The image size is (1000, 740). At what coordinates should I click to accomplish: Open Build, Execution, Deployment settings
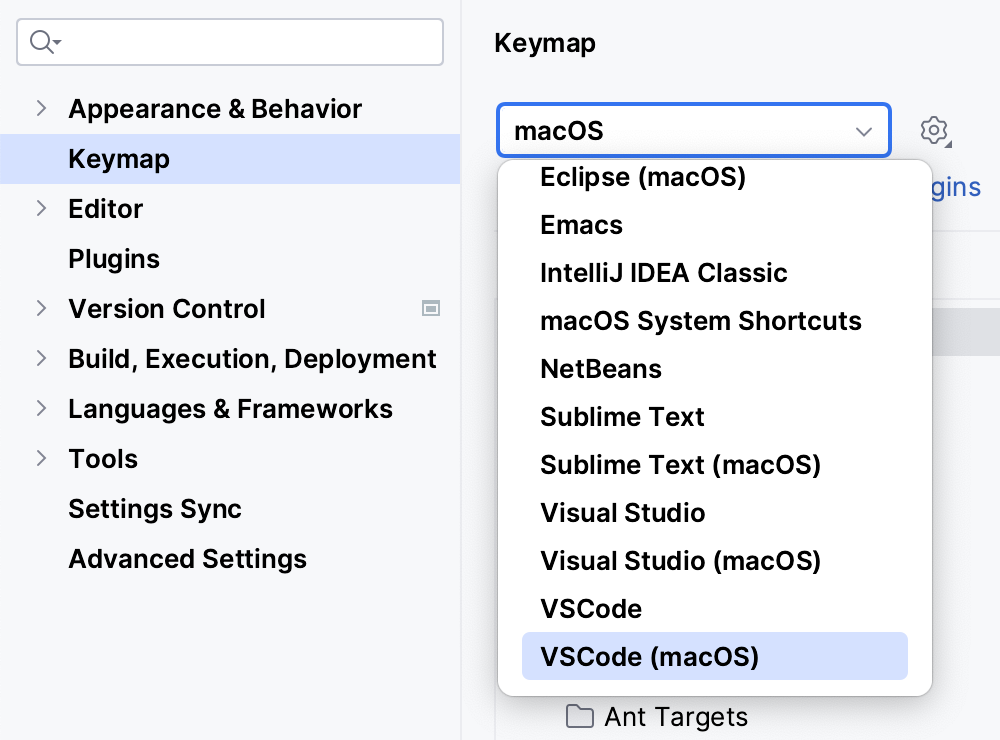click(x=252, y=359)
